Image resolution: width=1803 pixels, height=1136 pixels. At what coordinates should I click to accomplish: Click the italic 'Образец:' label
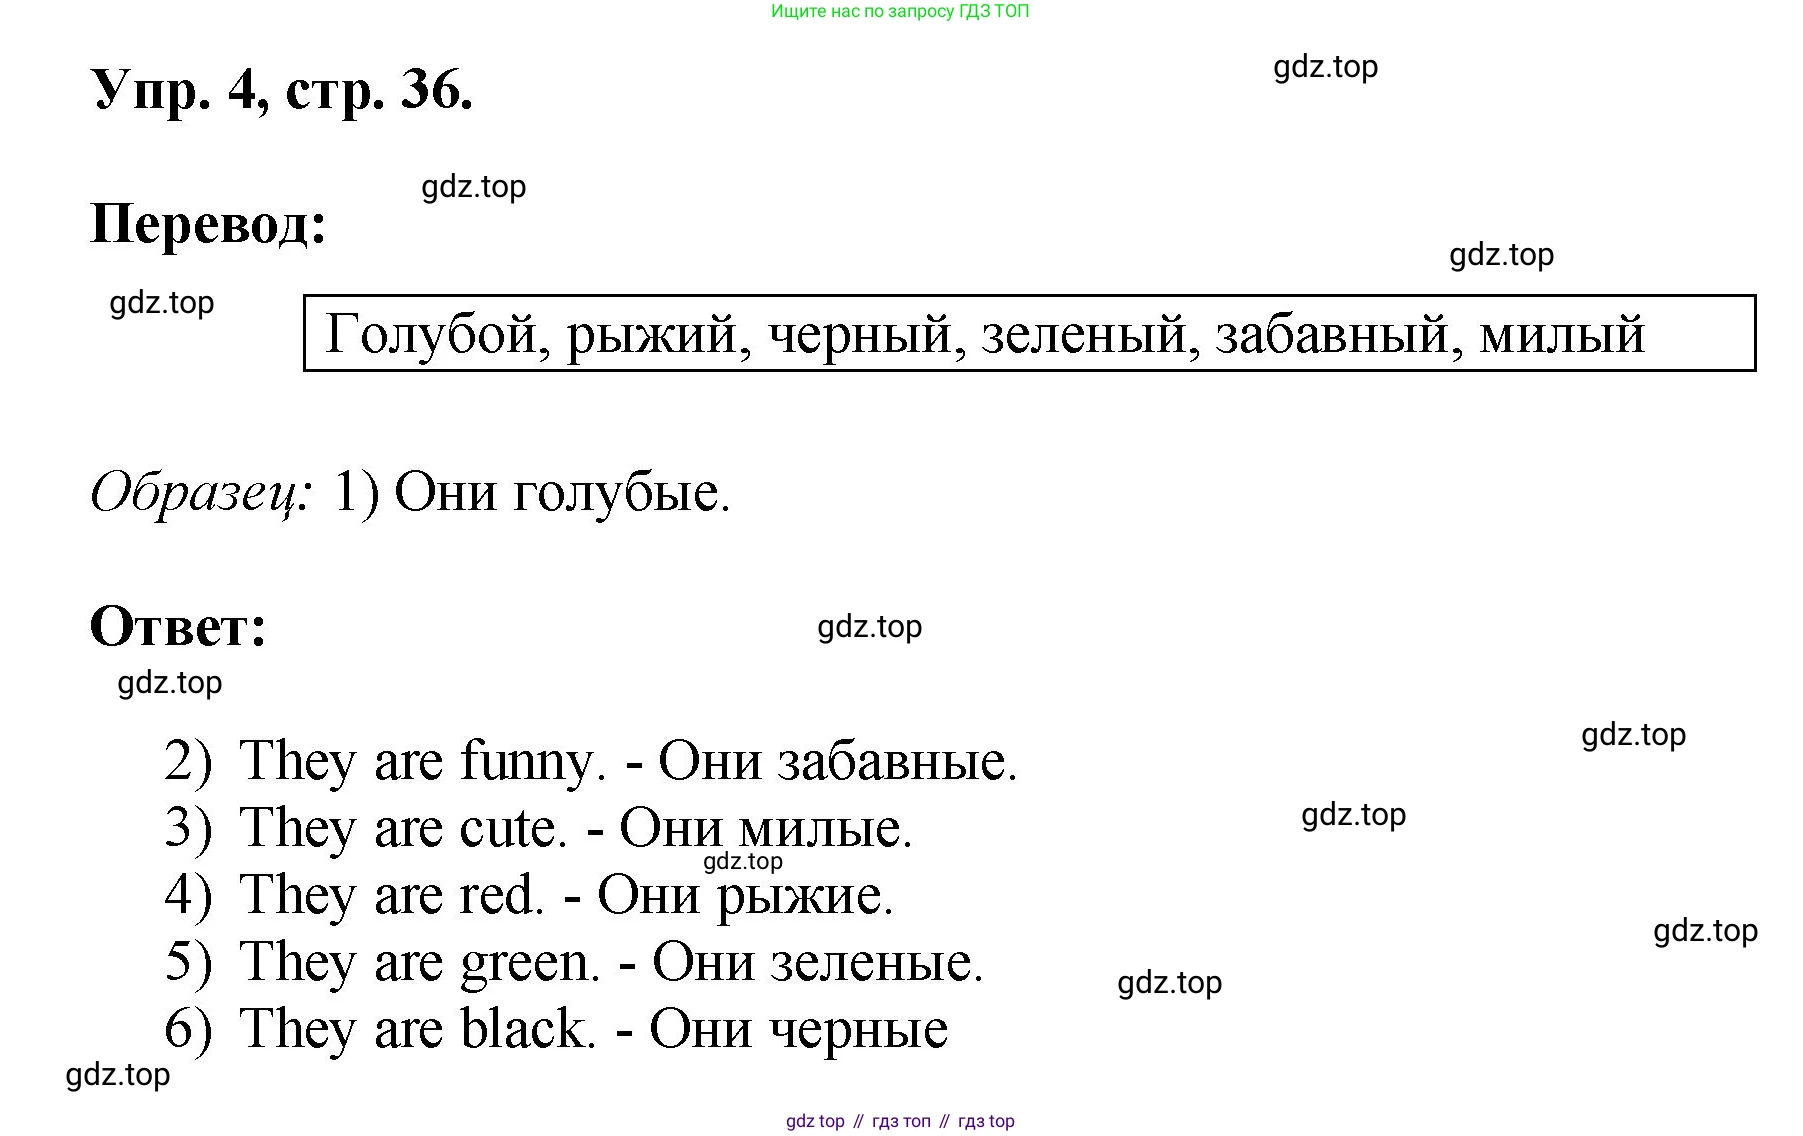(201, 492)
